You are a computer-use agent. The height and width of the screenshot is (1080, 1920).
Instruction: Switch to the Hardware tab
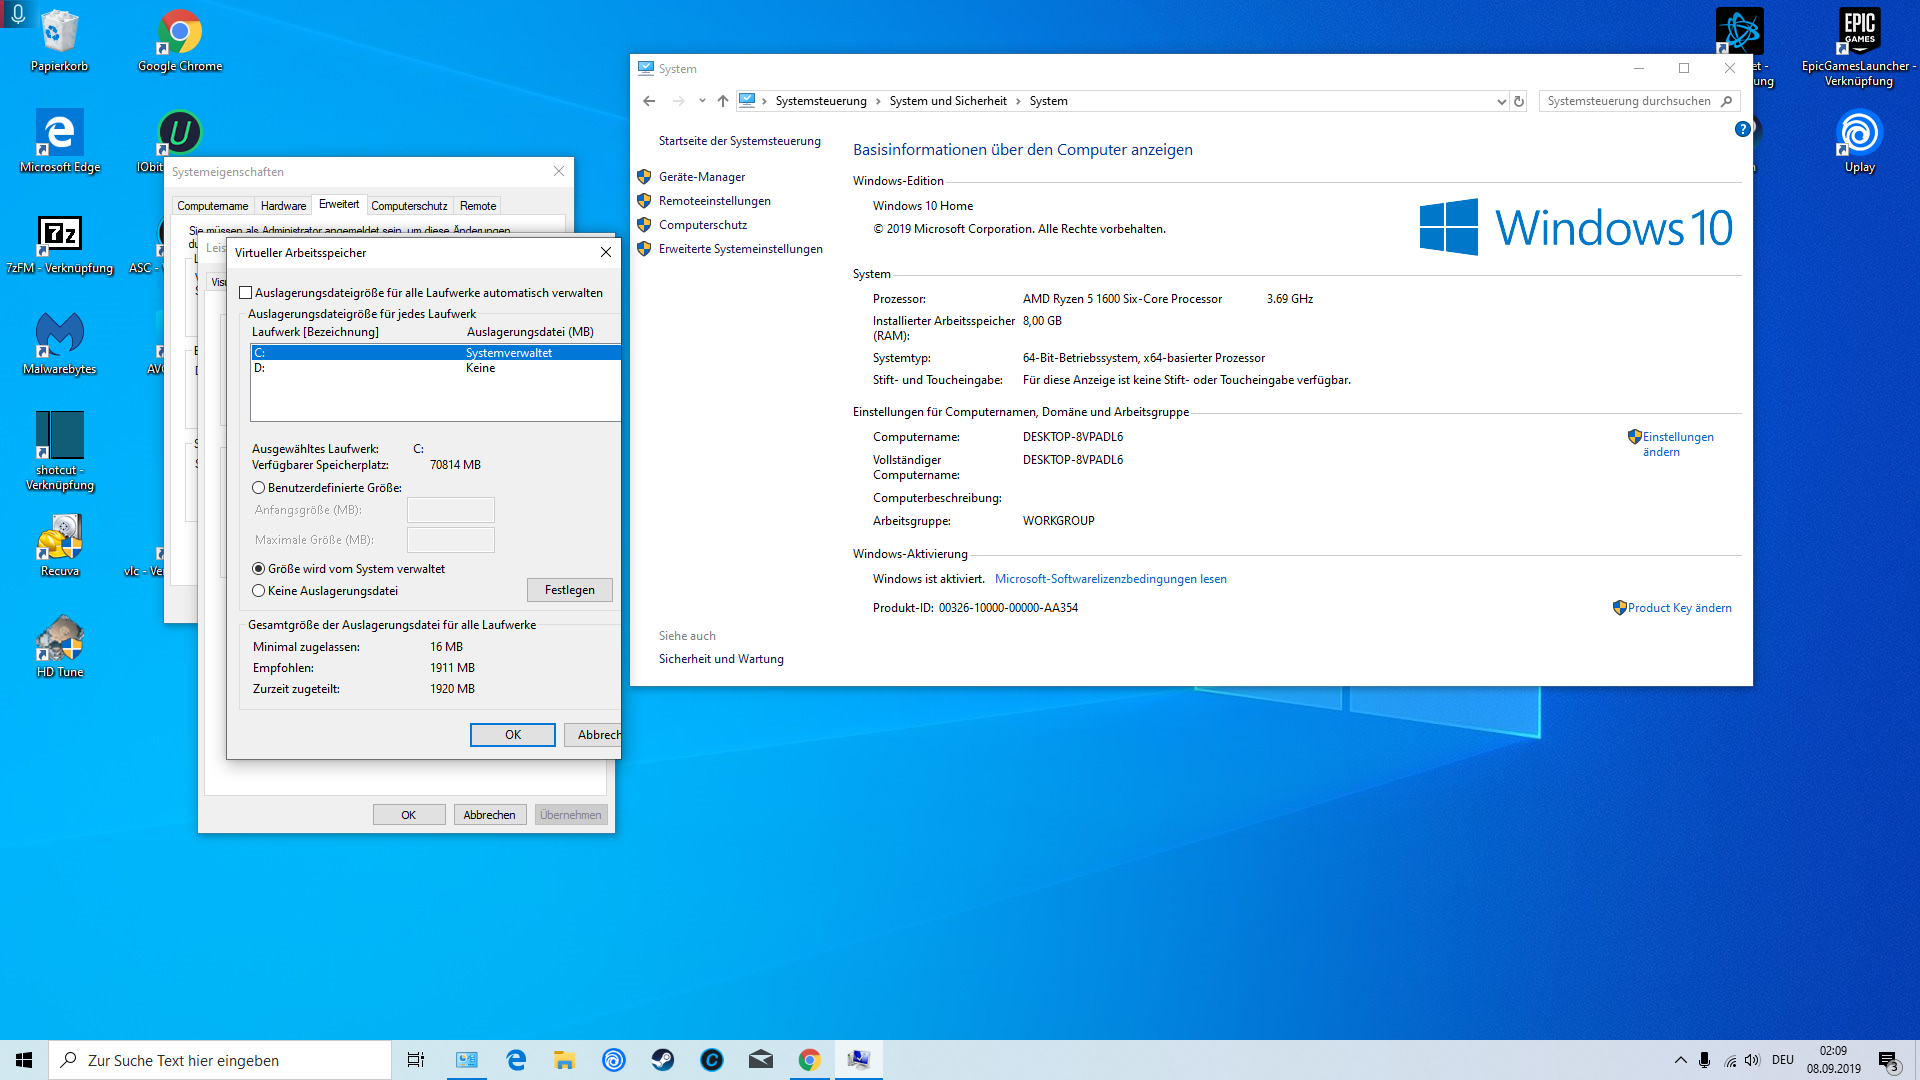[283, 206]
